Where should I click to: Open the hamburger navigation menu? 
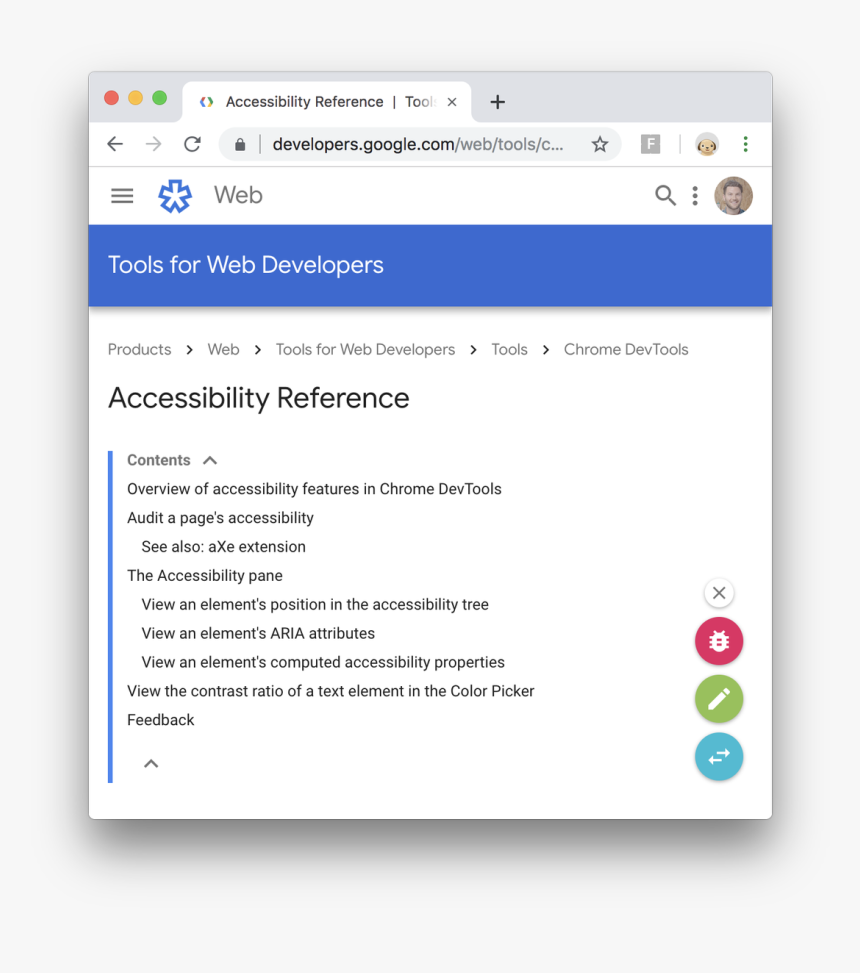(x=122, y=196)
